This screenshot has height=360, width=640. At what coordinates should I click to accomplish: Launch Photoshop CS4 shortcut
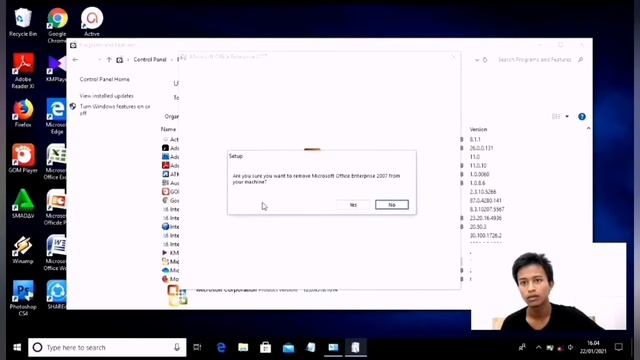tap(23, 298)
